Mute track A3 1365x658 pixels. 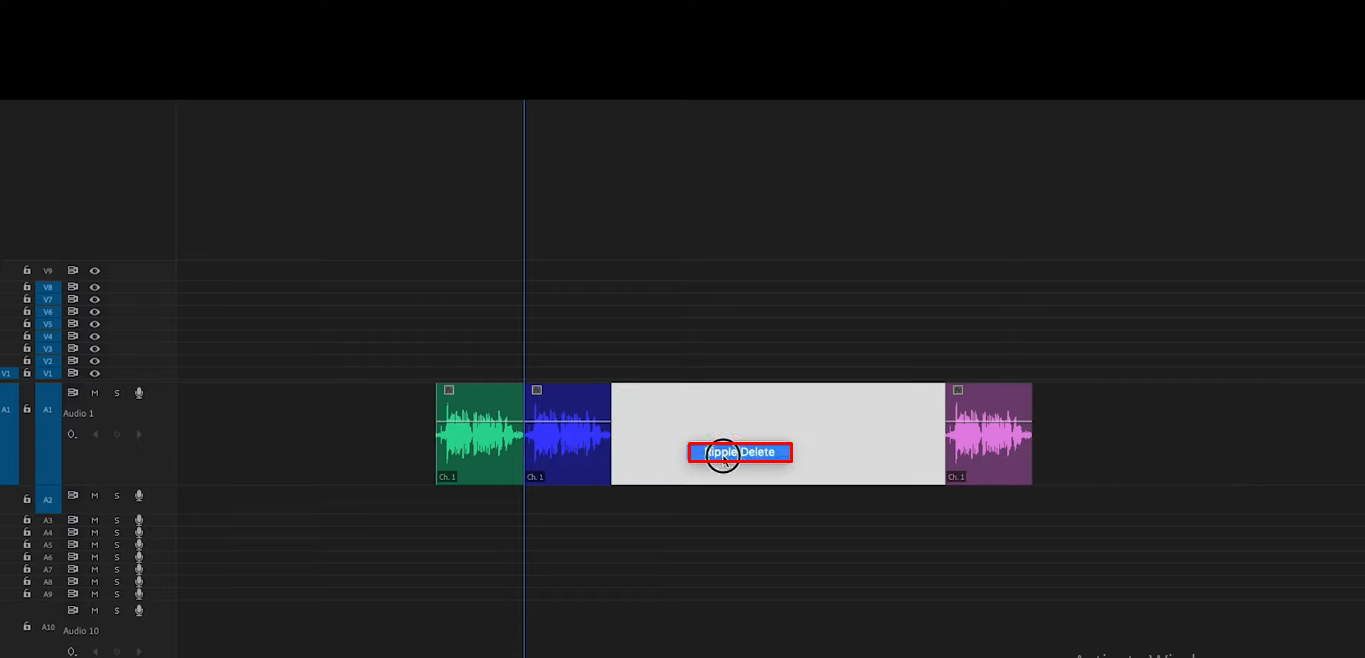95,520
